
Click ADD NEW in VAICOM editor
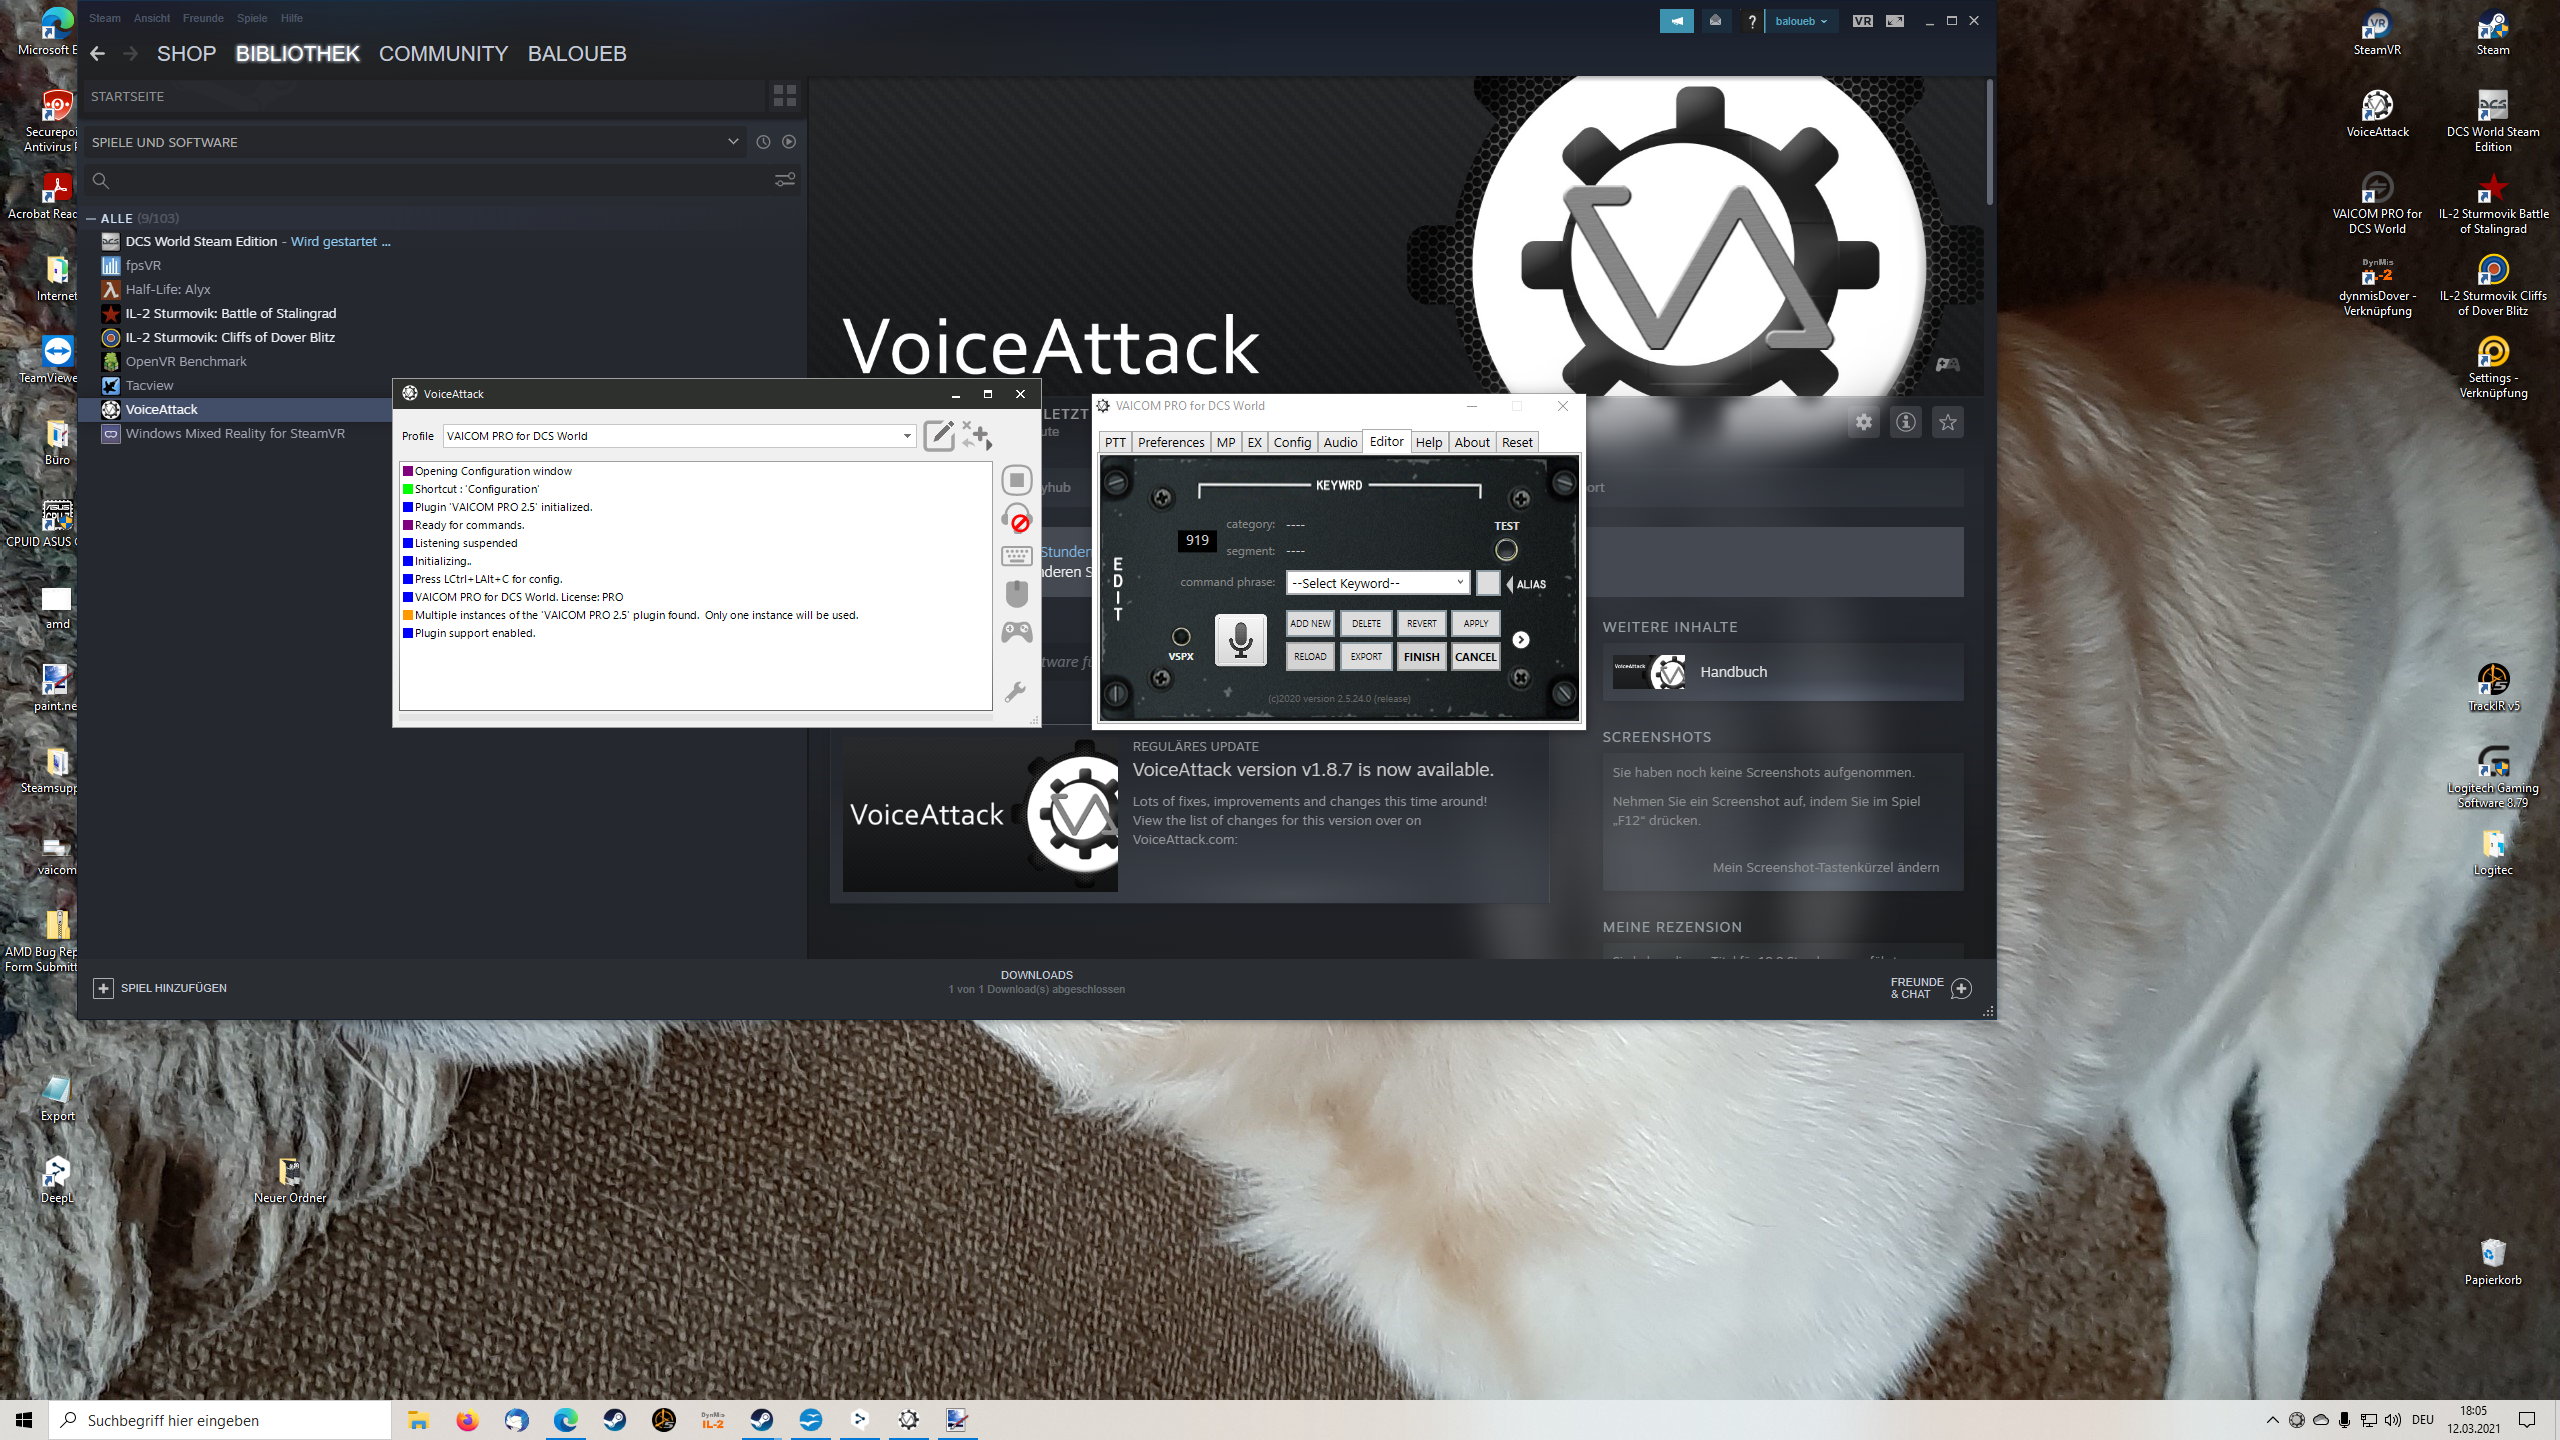coord(1310,624)
